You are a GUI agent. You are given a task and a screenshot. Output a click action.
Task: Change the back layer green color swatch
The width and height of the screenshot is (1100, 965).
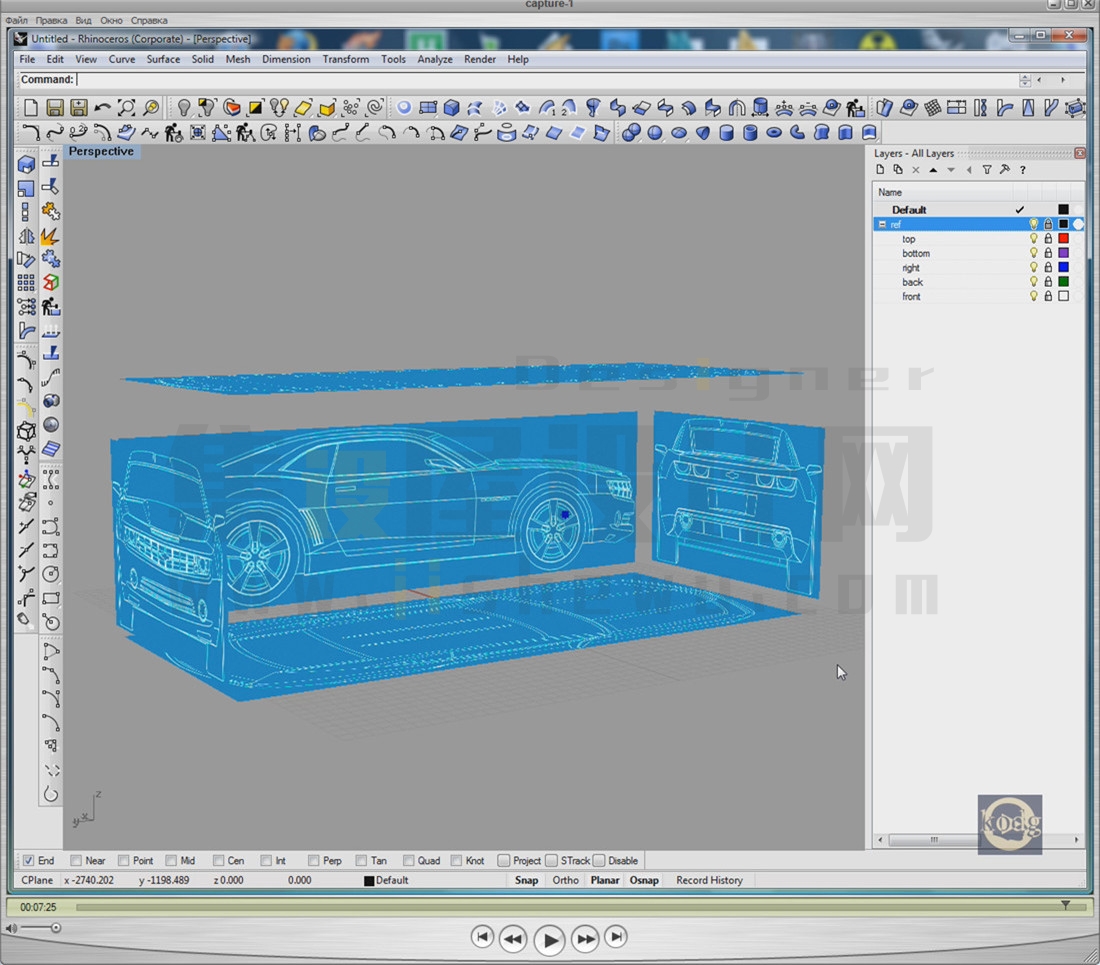coord(1064,282)
